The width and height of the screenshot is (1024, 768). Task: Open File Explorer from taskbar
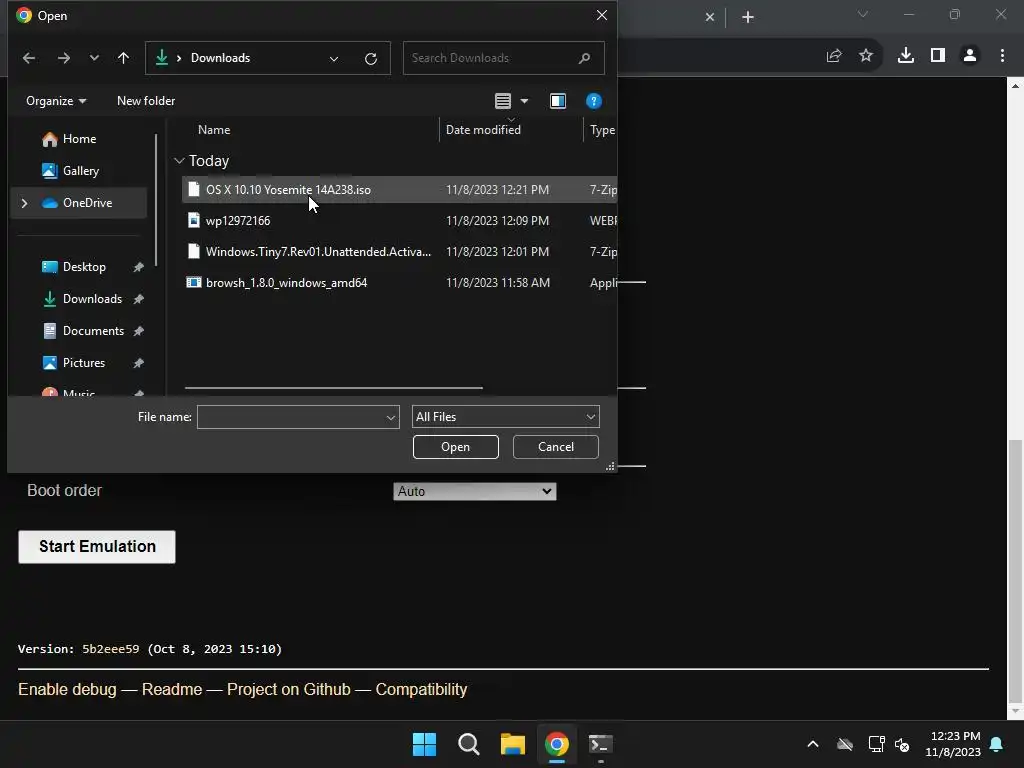(513, 744)
